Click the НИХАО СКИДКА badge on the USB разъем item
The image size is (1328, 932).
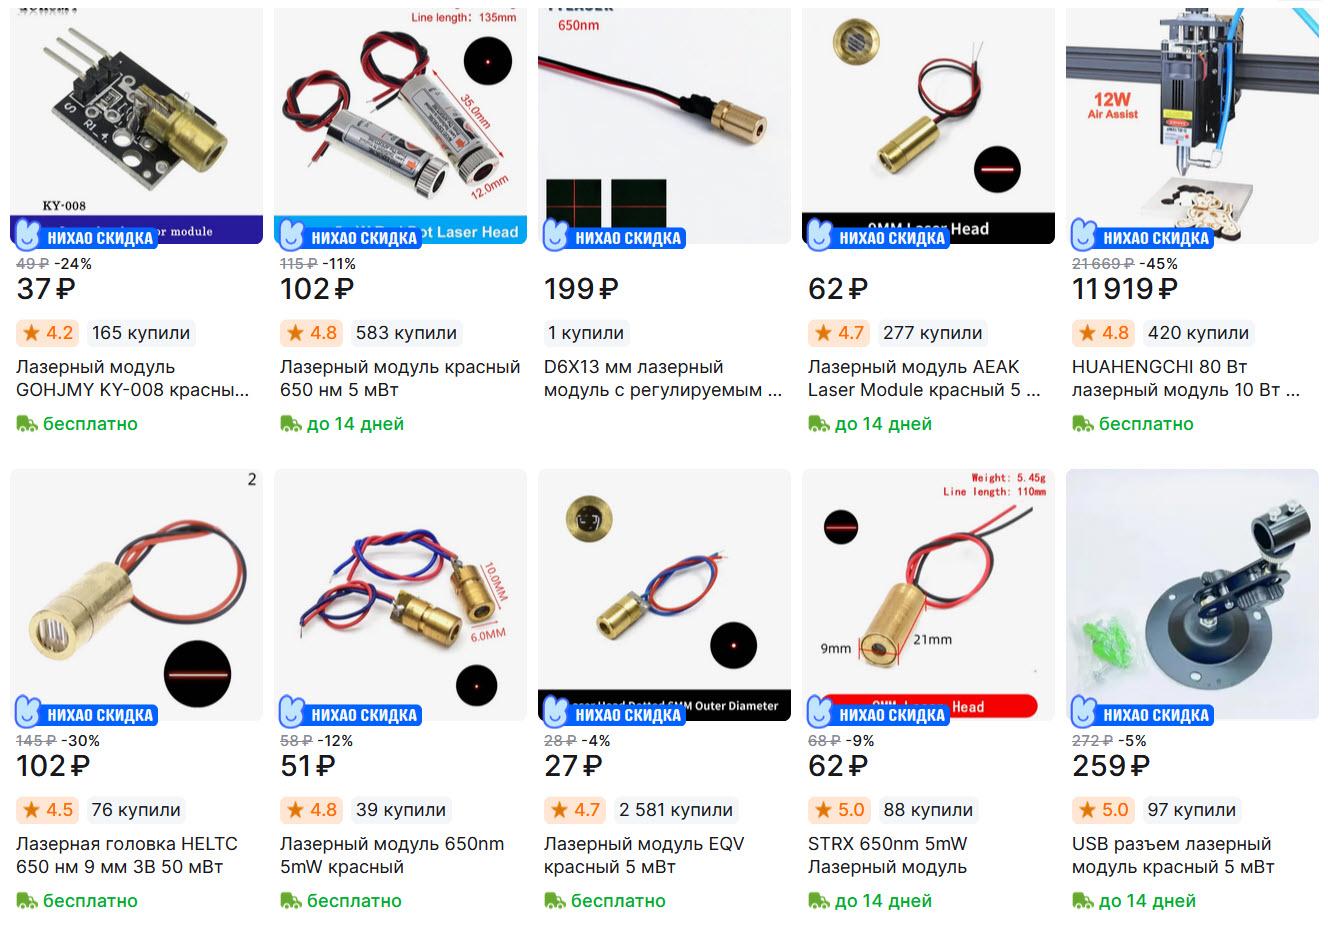tap(1141, 714)
